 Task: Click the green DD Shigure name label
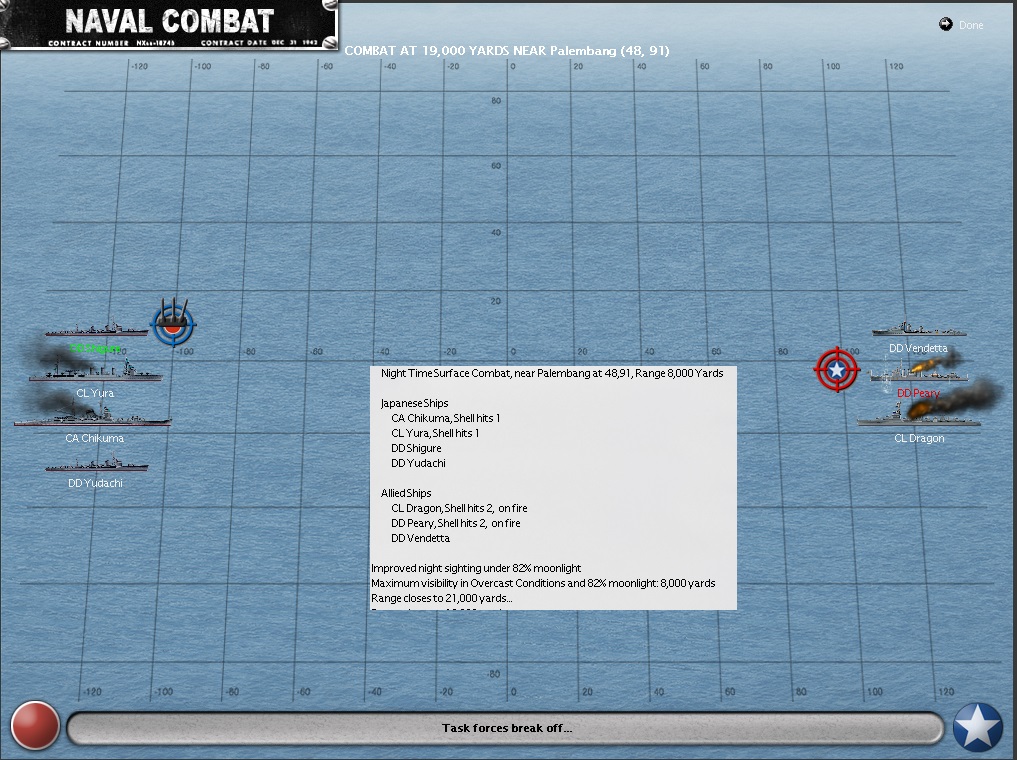[95, 349]
